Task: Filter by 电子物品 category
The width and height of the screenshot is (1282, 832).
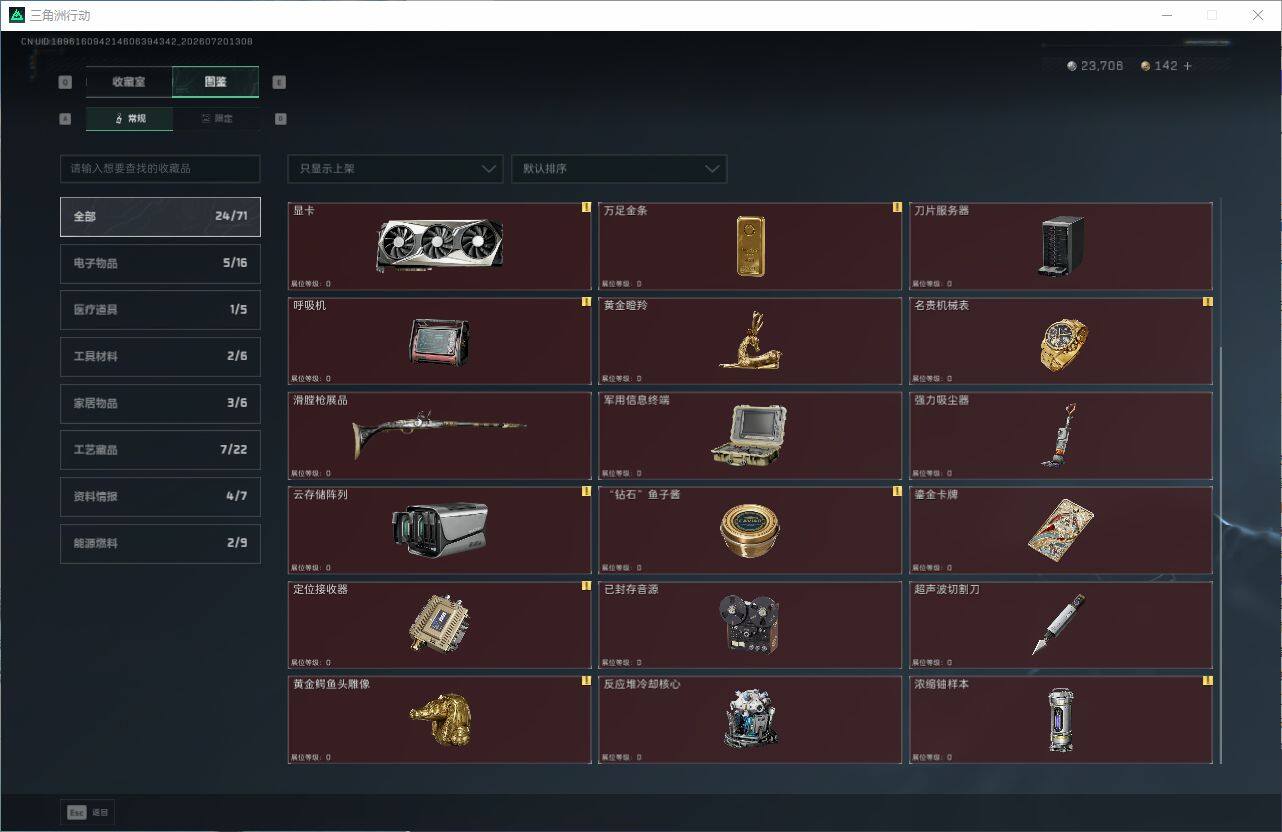Action: pyautogui.click(x=160, y=263)
